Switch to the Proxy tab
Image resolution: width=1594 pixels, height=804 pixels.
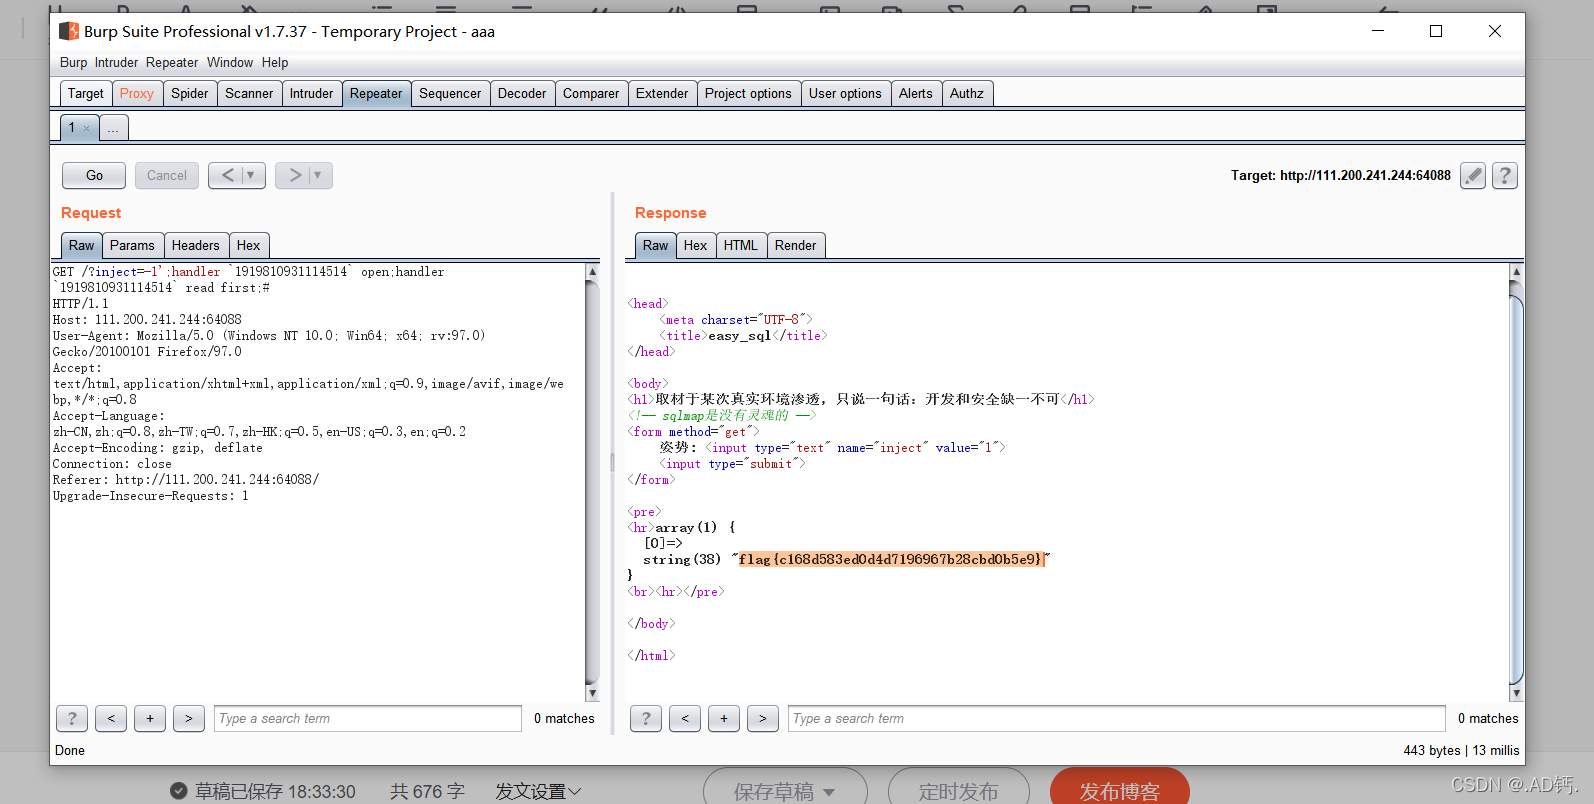(137, 93)
